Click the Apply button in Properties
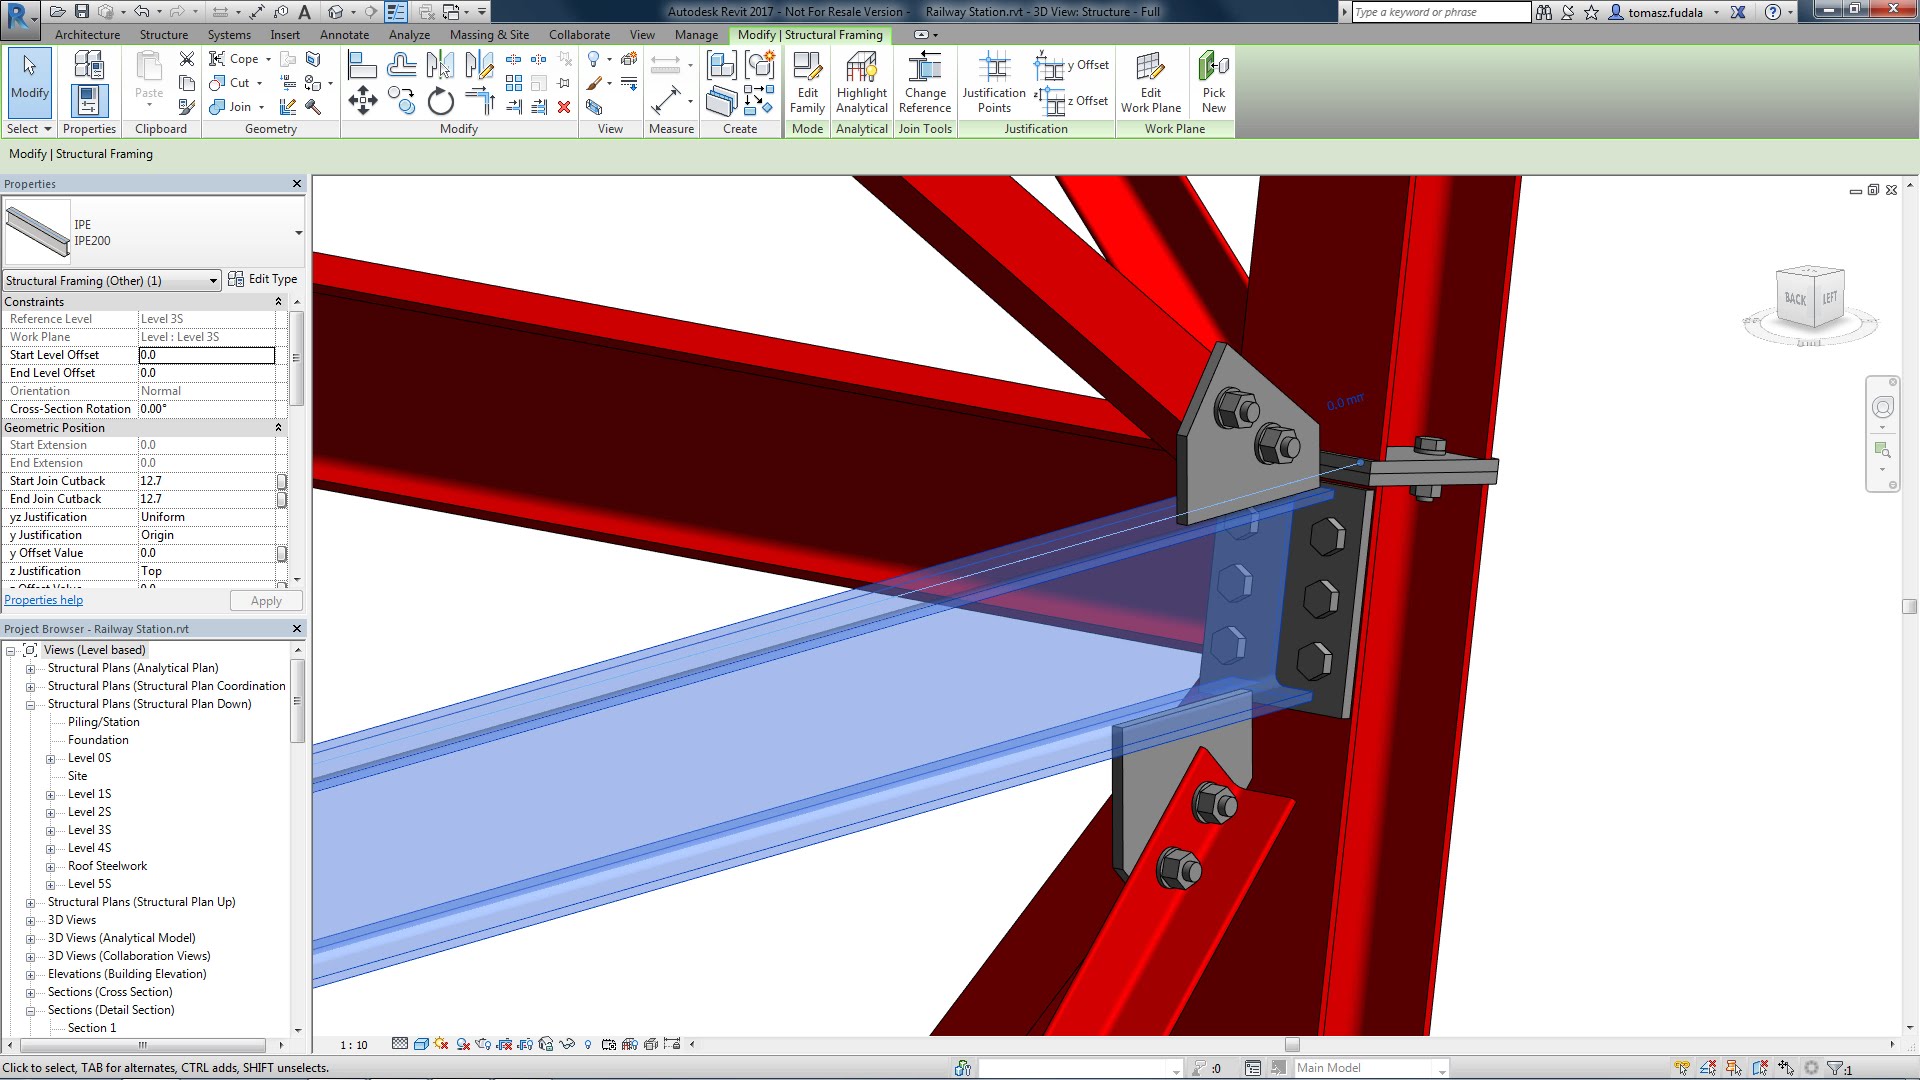This screenshot has height=1080, width=1920. (265, 600)
